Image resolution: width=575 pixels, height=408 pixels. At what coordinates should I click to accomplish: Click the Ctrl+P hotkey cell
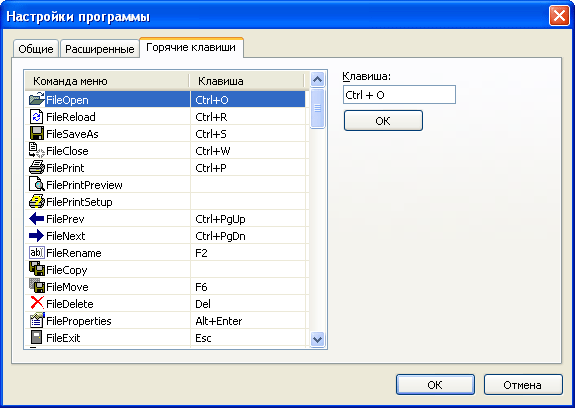click(x=248, y=168)
